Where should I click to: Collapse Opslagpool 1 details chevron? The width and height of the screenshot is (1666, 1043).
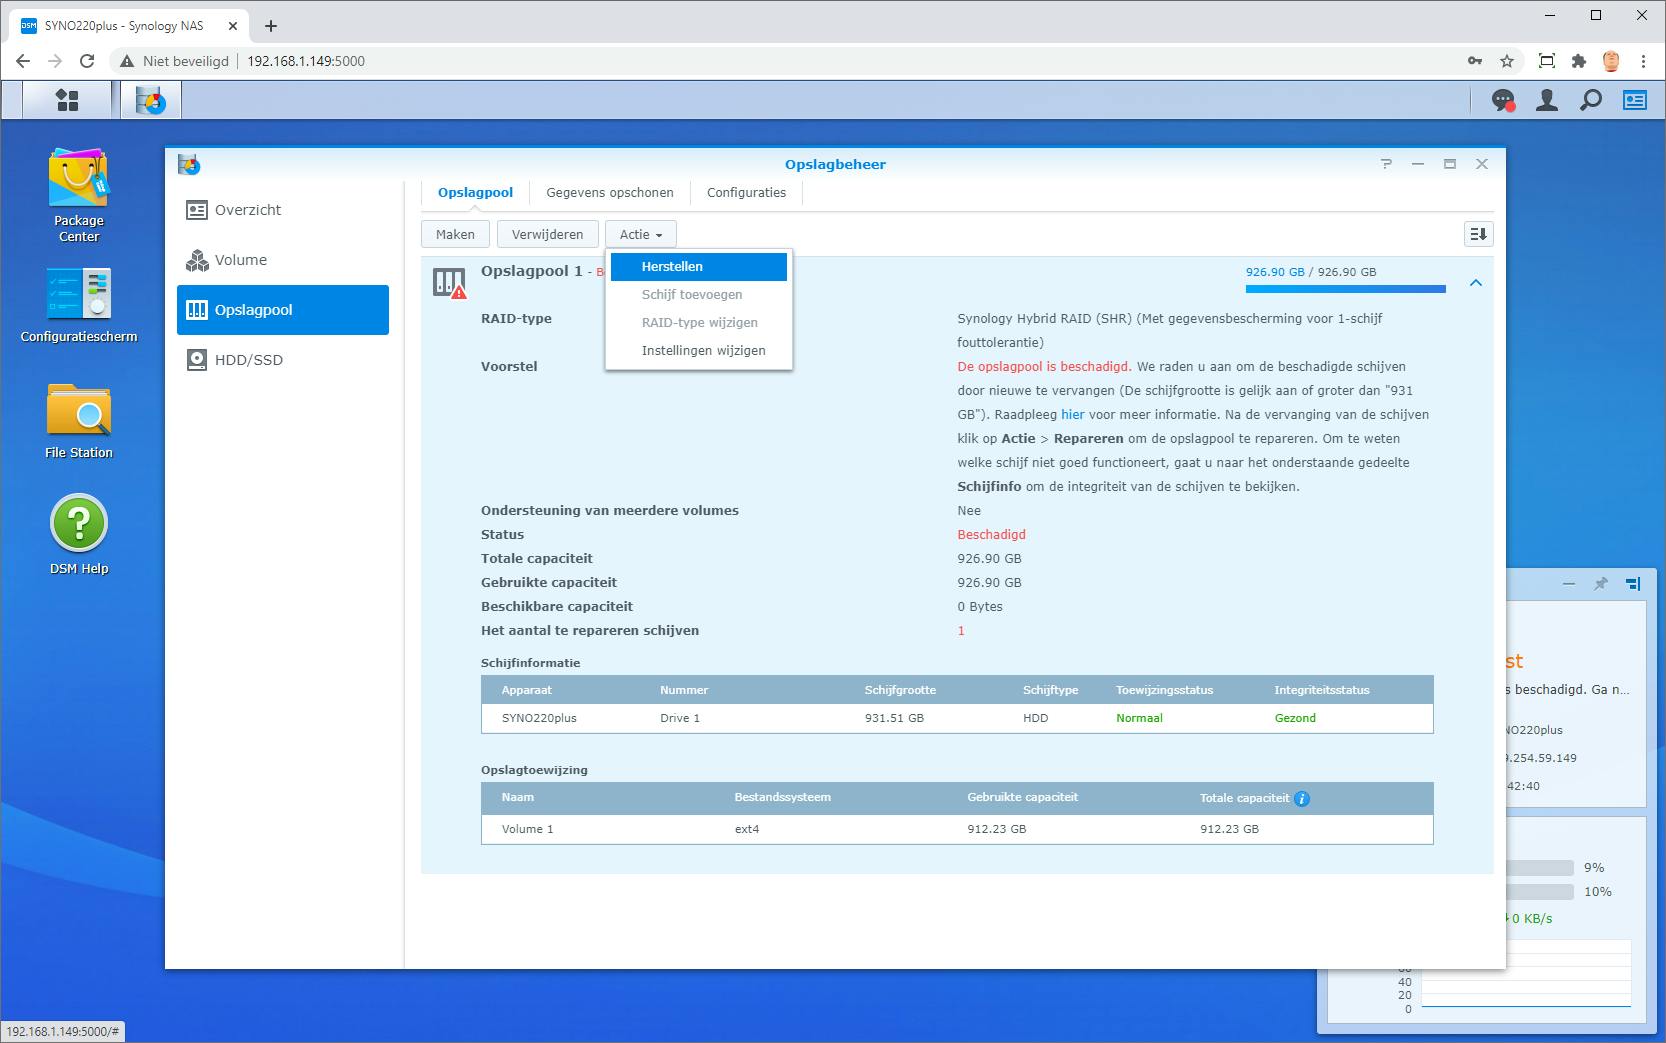point(1476,283)
